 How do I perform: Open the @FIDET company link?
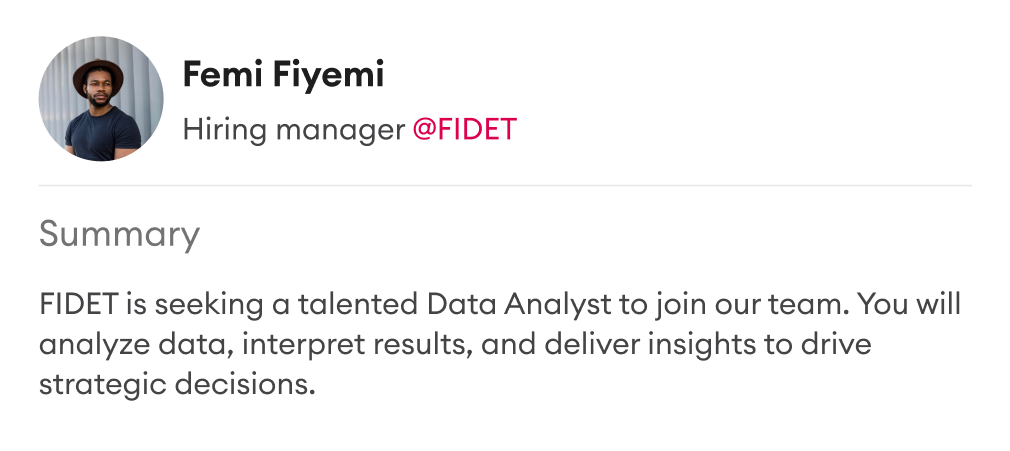[464, 130]
